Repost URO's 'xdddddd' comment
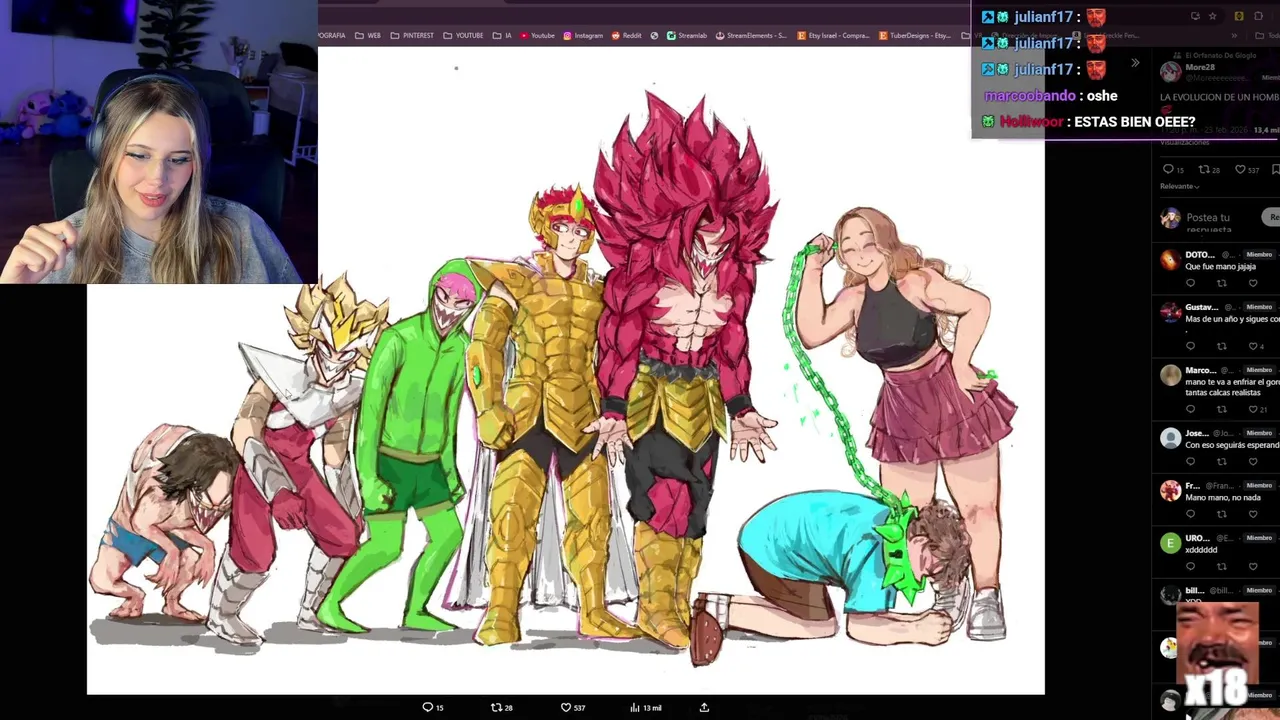 click(x=1221, y=566)
